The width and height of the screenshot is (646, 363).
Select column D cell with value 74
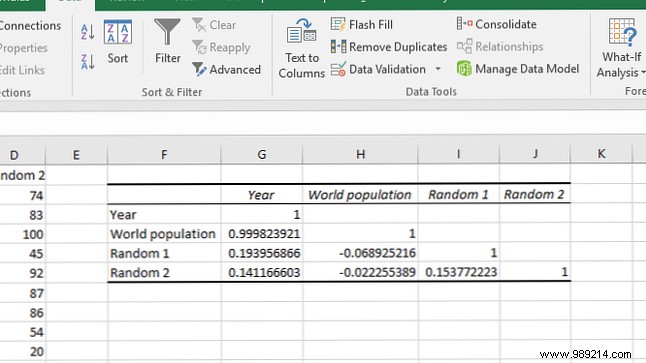point(22,195)
